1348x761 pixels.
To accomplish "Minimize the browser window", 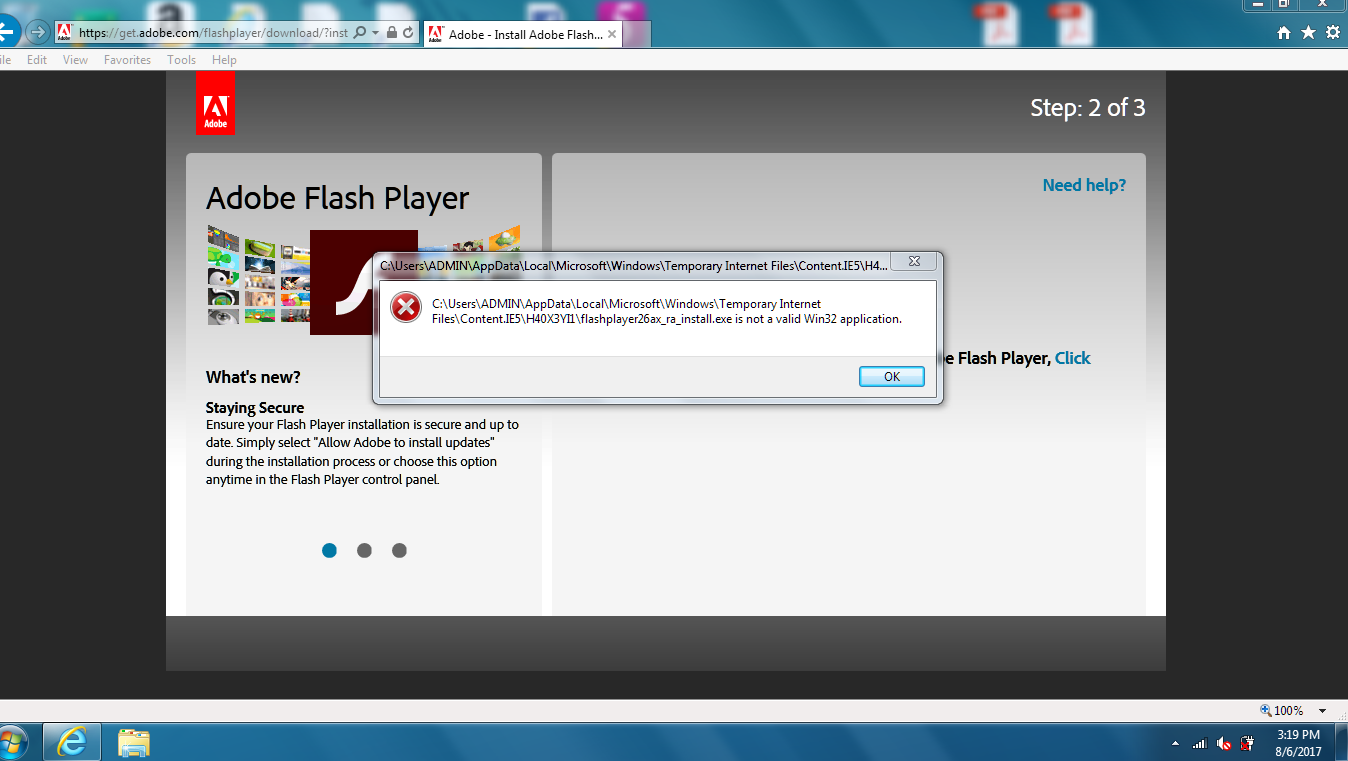I will (1258, 4).
